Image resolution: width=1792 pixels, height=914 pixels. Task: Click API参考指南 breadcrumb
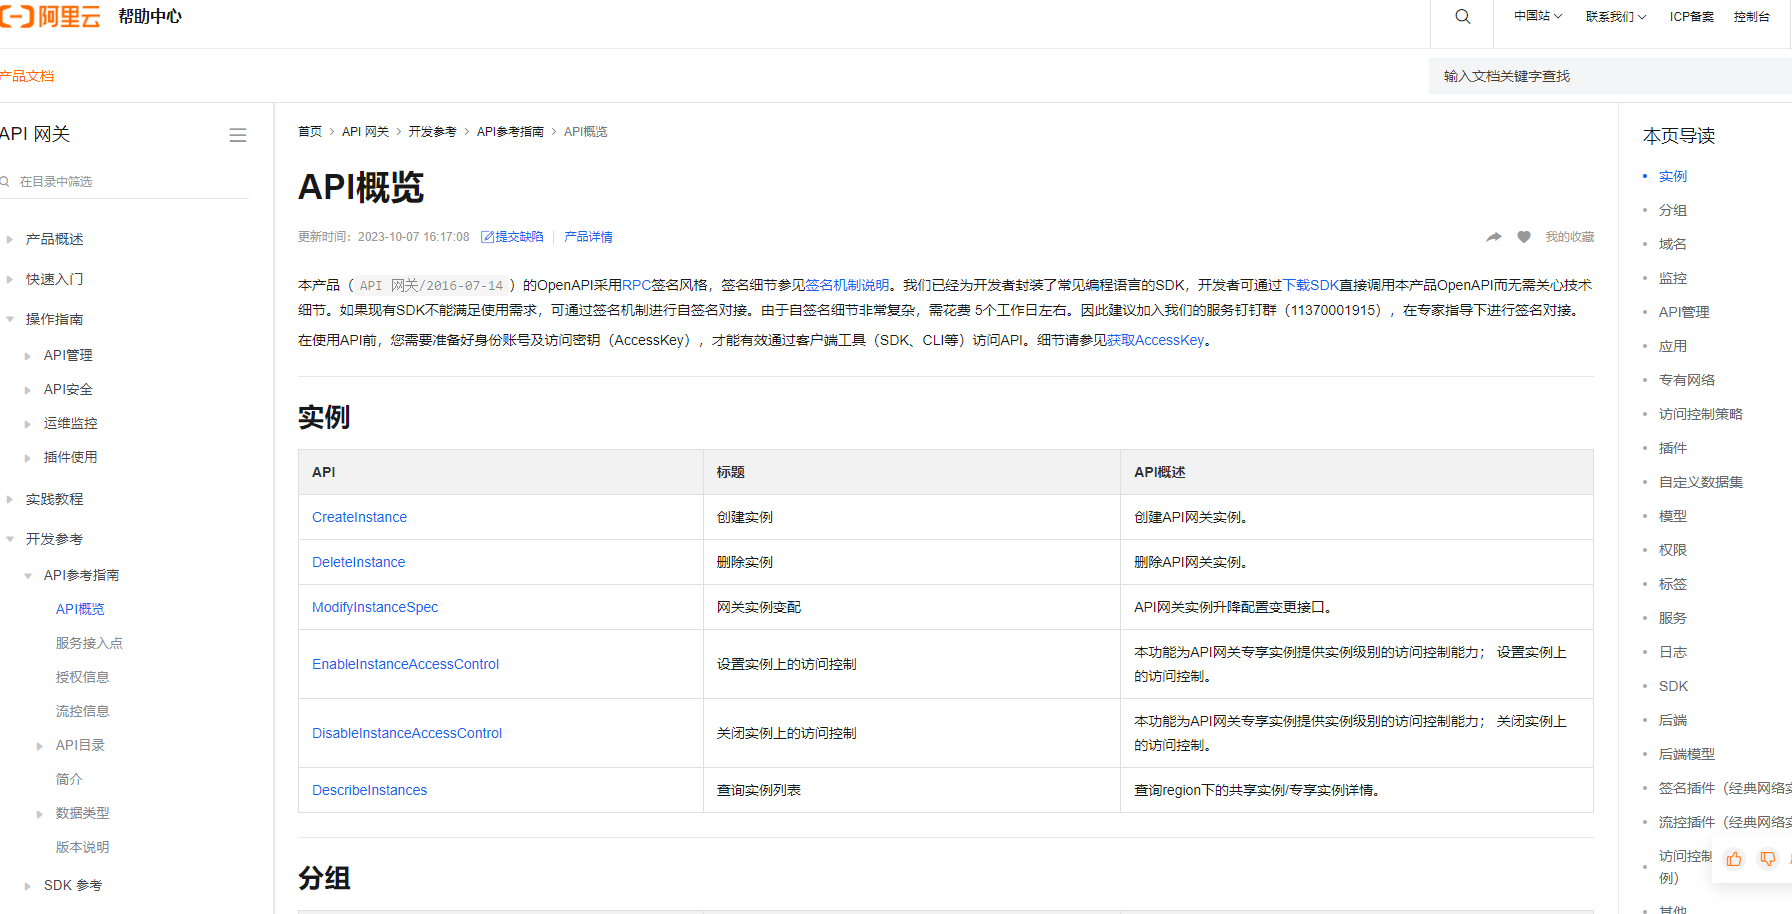point(510,131)
